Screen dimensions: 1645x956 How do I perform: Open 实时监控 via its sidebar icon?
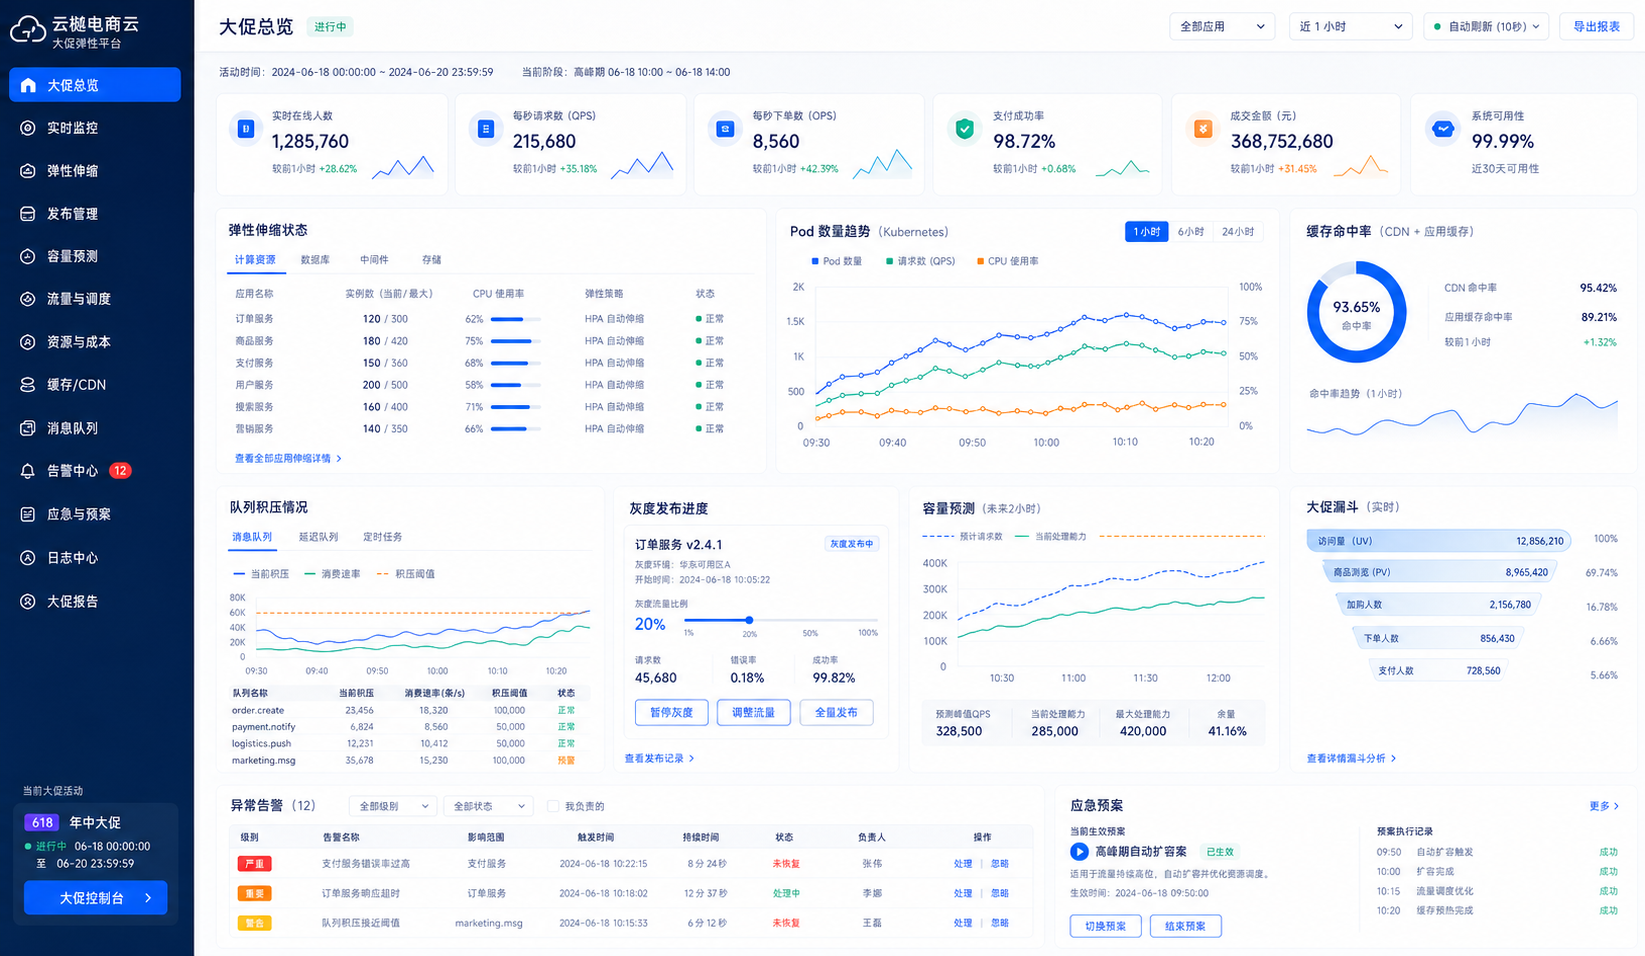tap(28, 128)
